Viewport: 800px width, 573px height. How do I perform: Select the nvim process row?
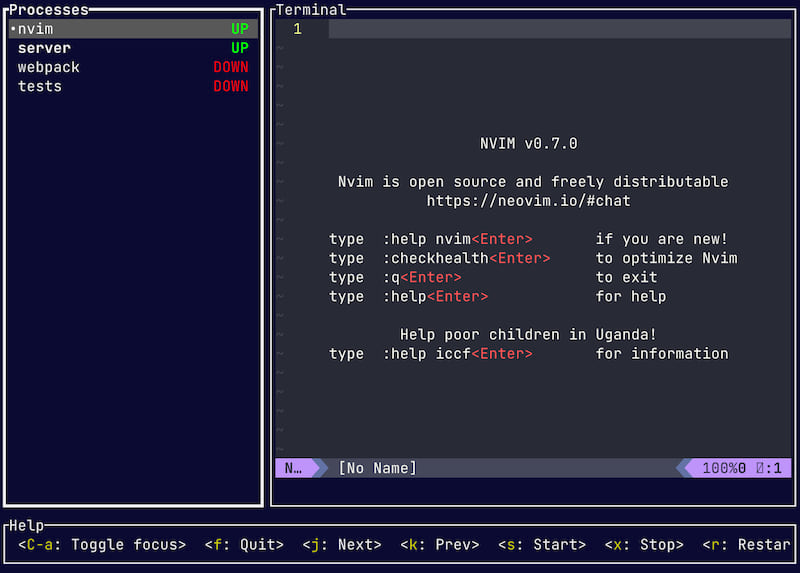tap(134, 29)
